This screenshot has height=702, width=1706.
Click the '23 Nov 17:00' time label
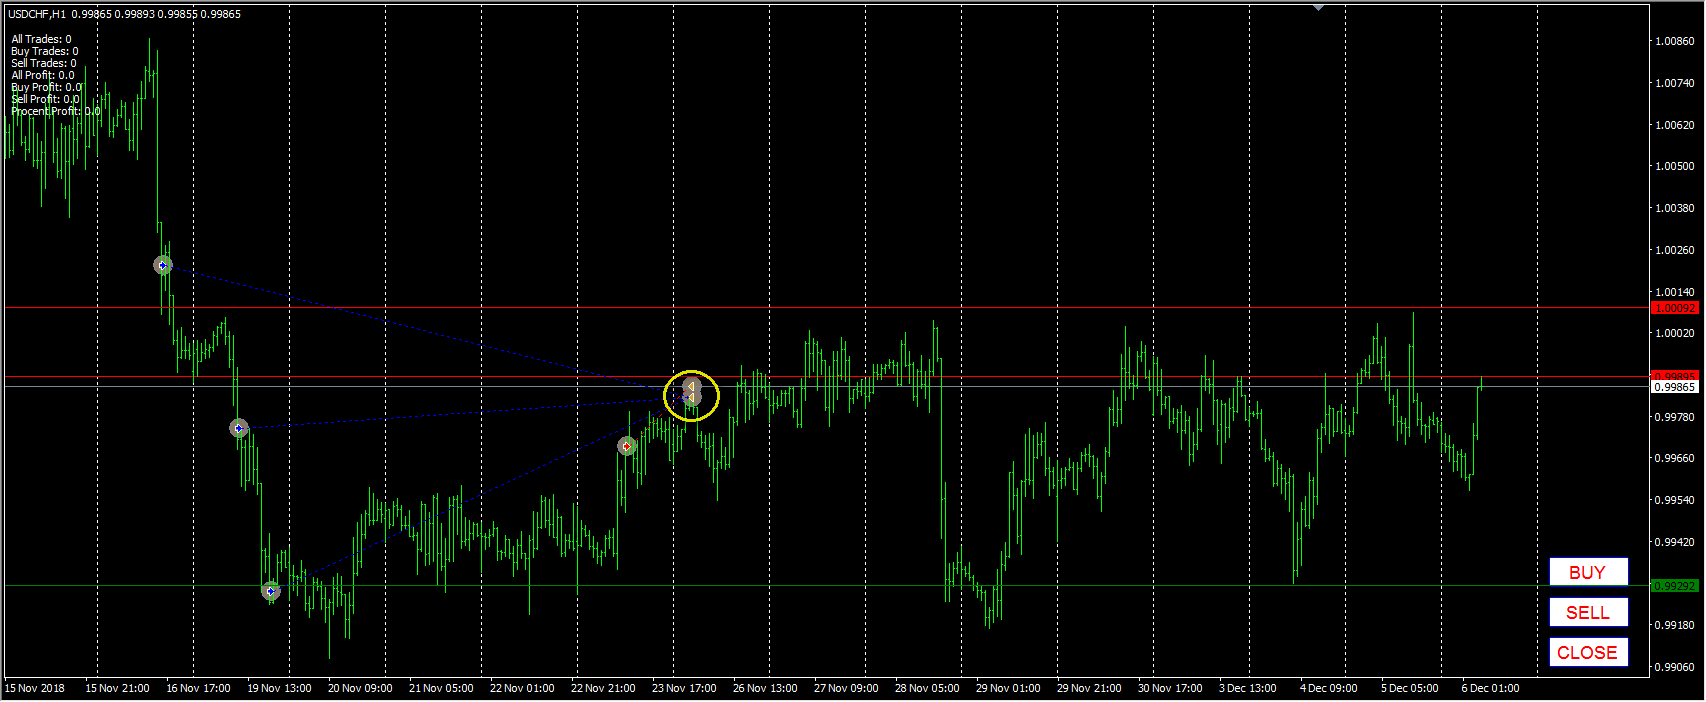[684, 688]
